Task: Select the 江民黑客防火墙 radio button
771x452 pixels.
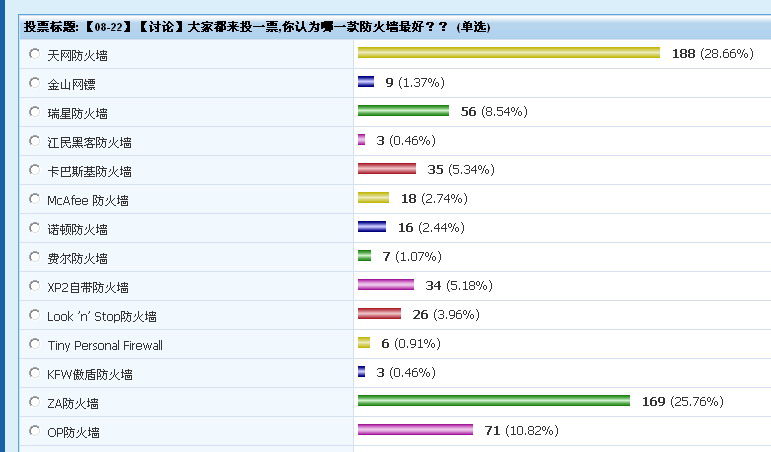Action: [x=35, y=141]
